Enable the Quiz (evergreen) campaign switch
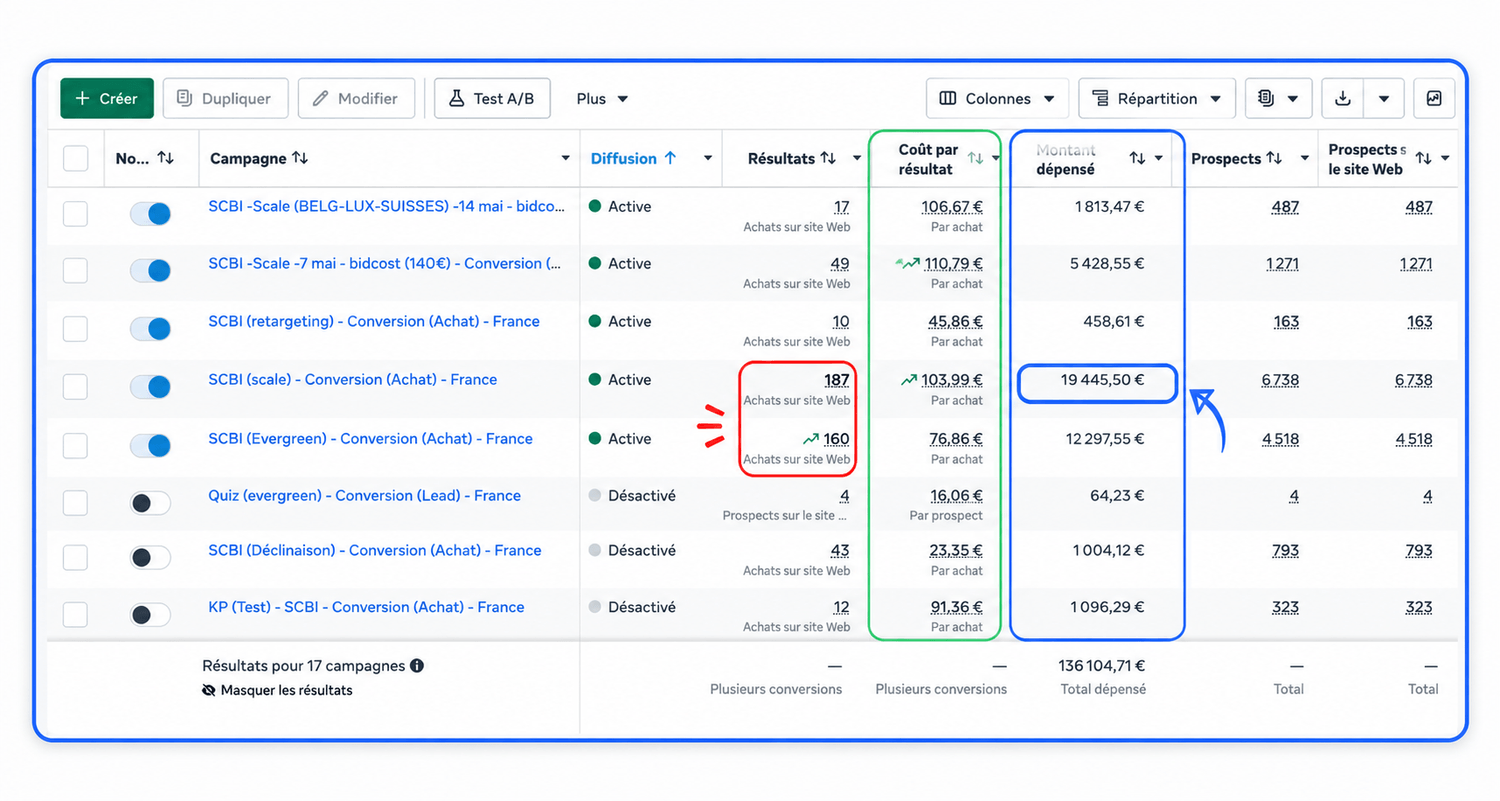This screenshot has height=801, width=1500. click(150, 503)
